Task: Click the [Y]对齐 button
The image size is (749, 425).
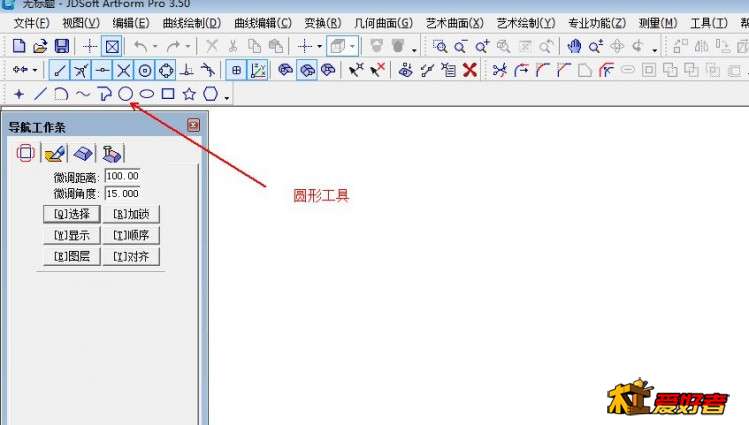Action: tap(131, 256)
